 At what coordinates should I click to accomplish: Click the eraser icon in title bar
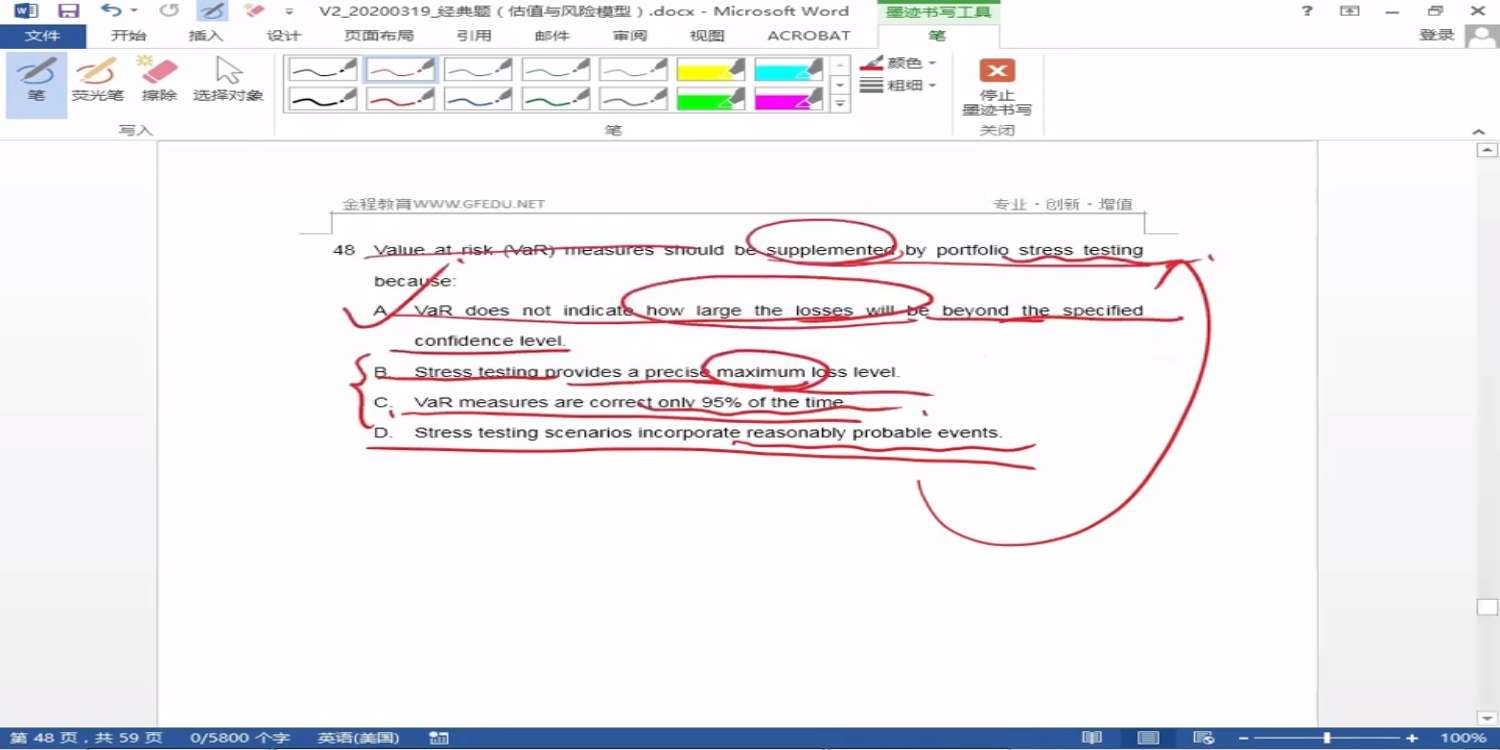tap(254, 11)
